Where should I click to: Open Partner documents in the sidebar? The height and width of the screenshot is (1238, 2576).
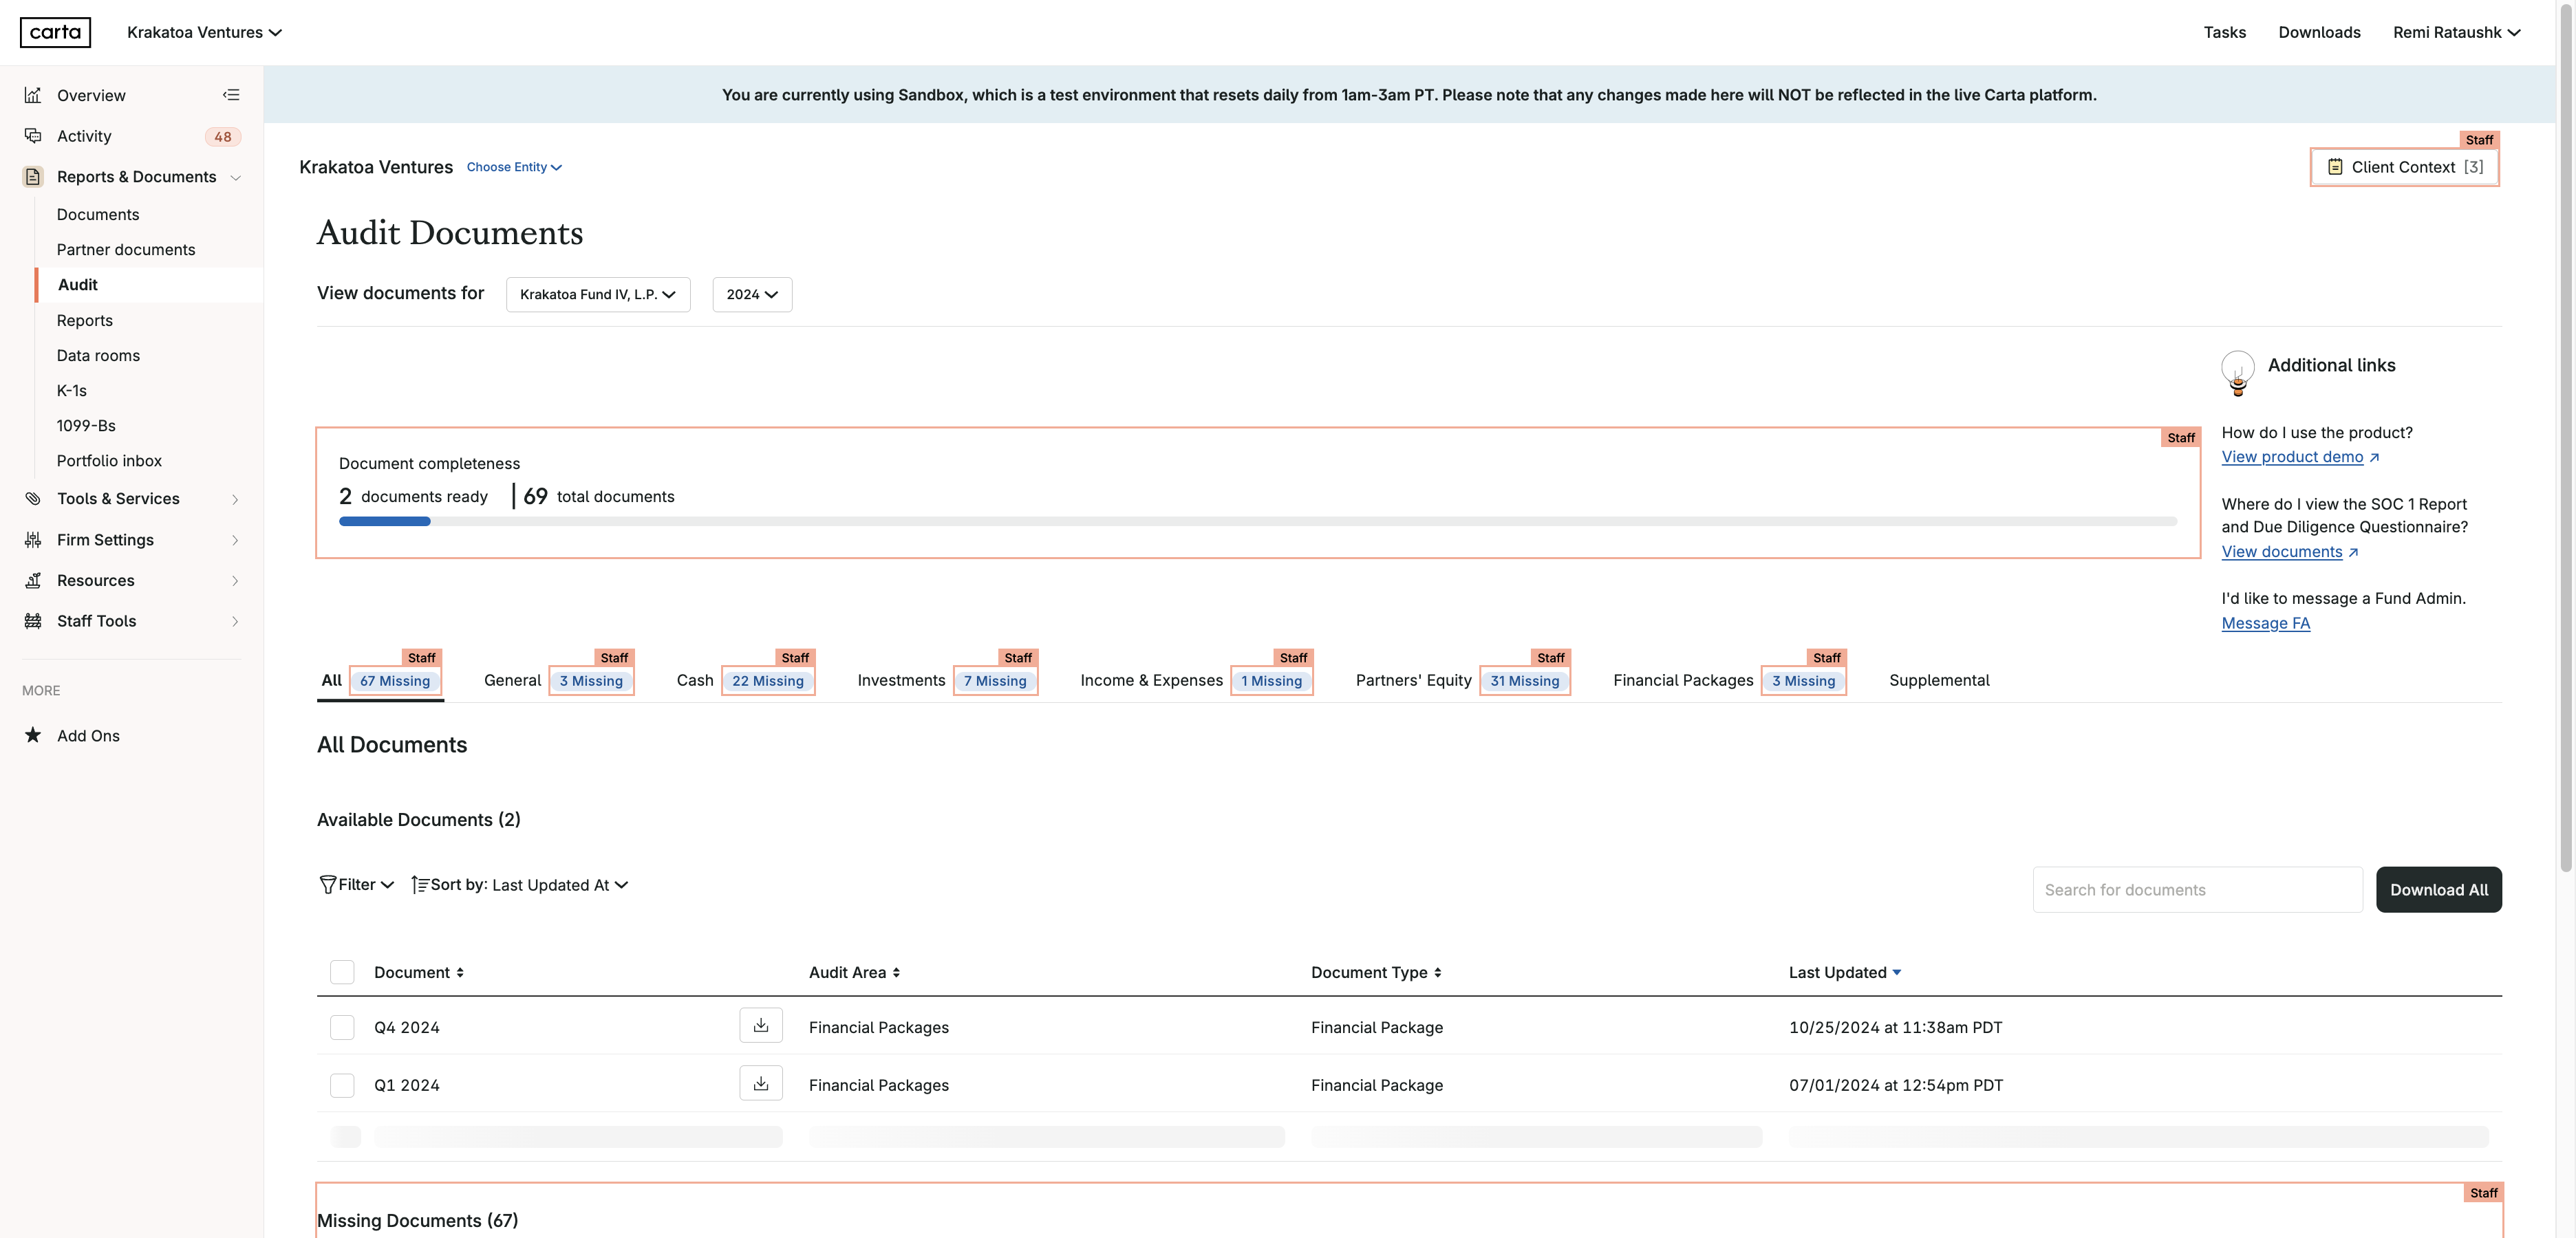pos(126,249)
